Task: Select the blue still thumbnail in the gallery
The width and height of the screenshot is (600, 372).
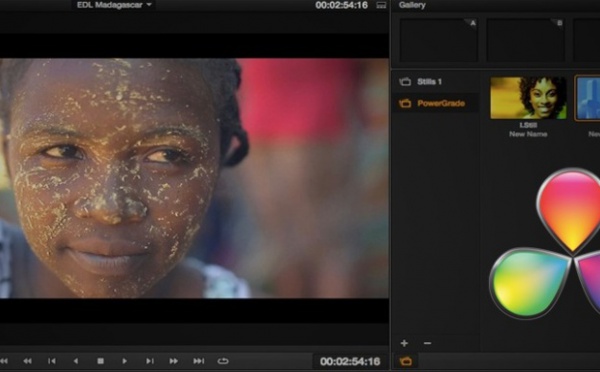Action: (x=588, y=98)
